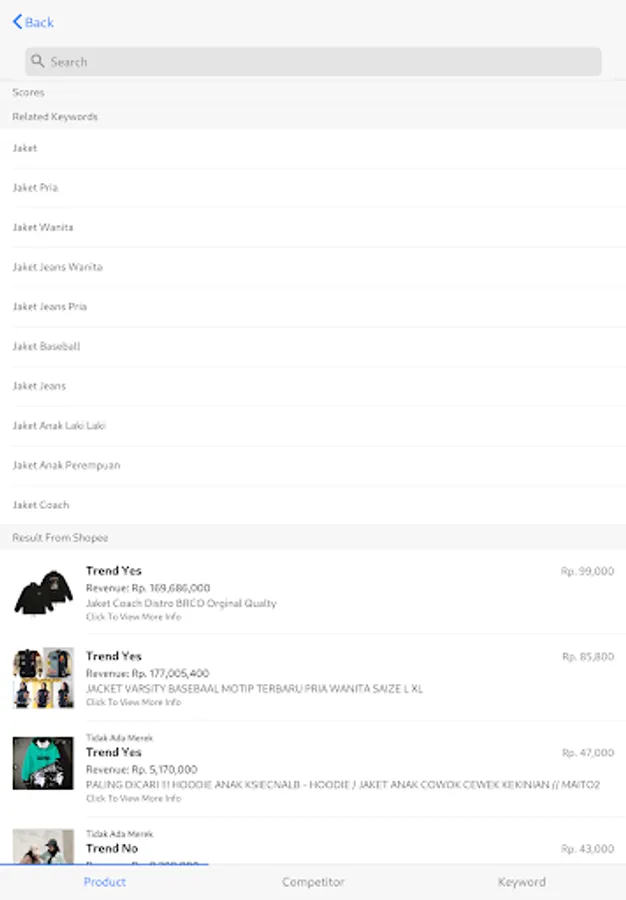Open the Trend No product thumbnail
Screen dimensions: 626x900
click(x=43, y=846)
